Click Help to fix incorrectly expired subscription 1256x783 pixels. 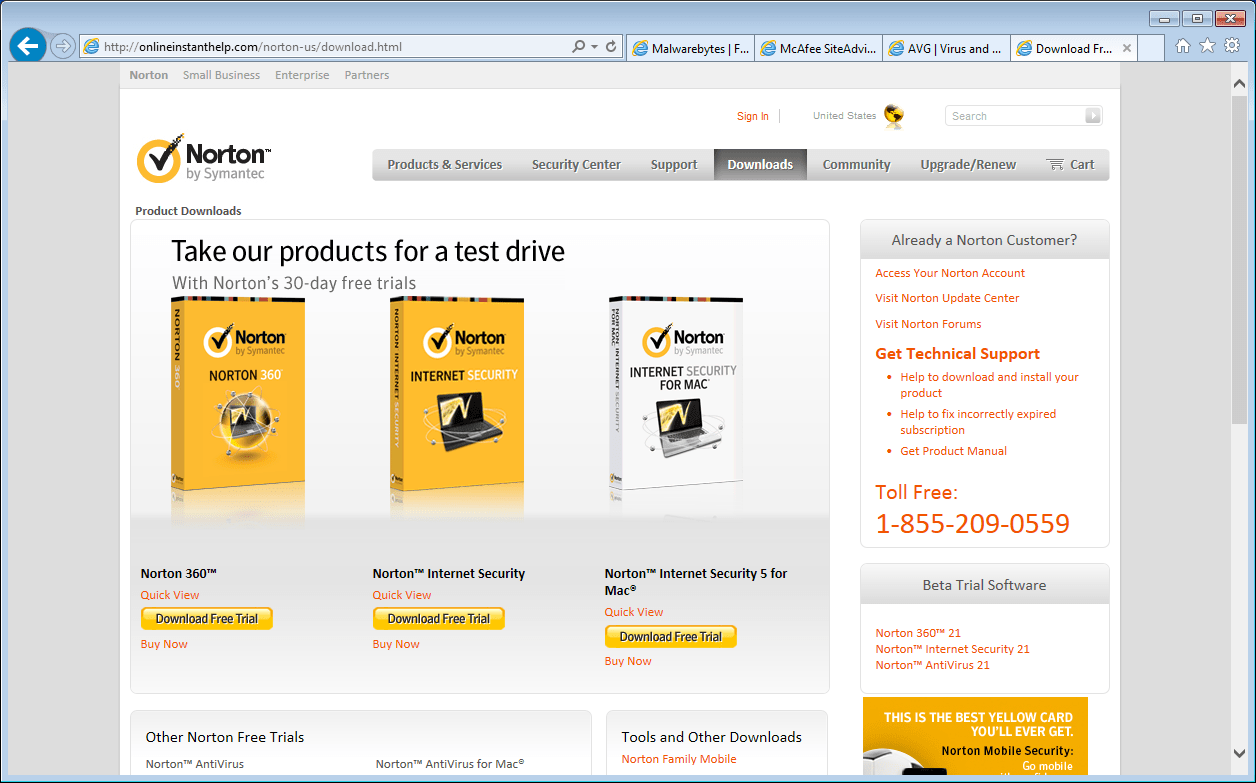pos(978,422)
